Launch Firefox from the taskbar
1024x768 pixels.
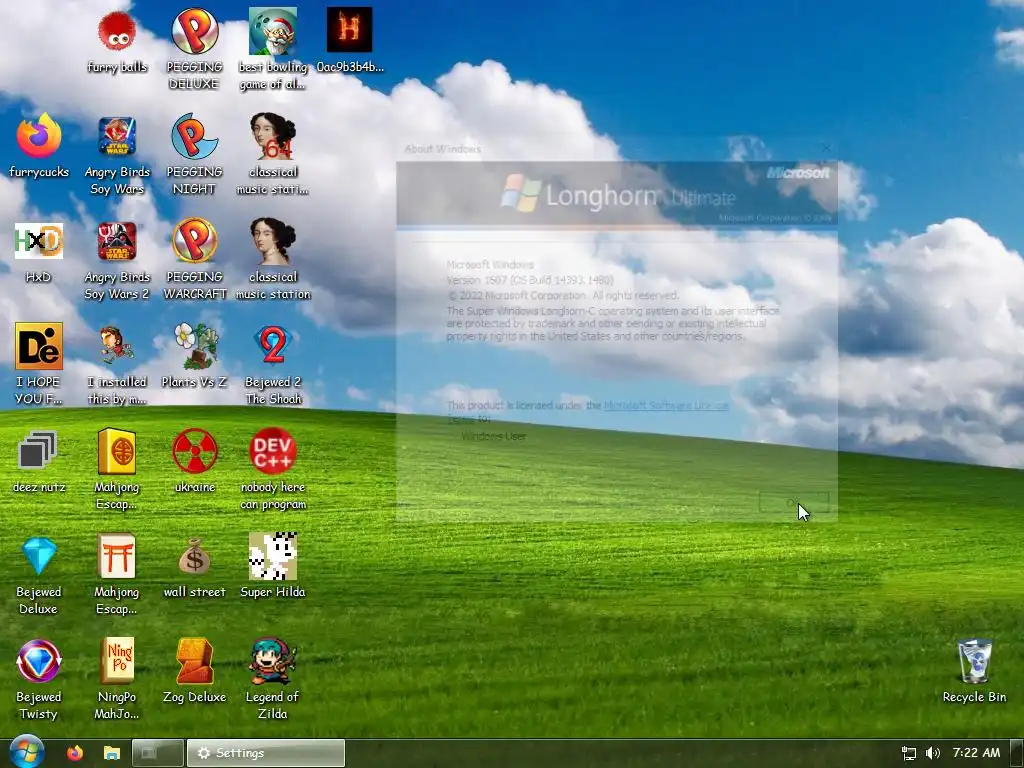pos(75,753)
